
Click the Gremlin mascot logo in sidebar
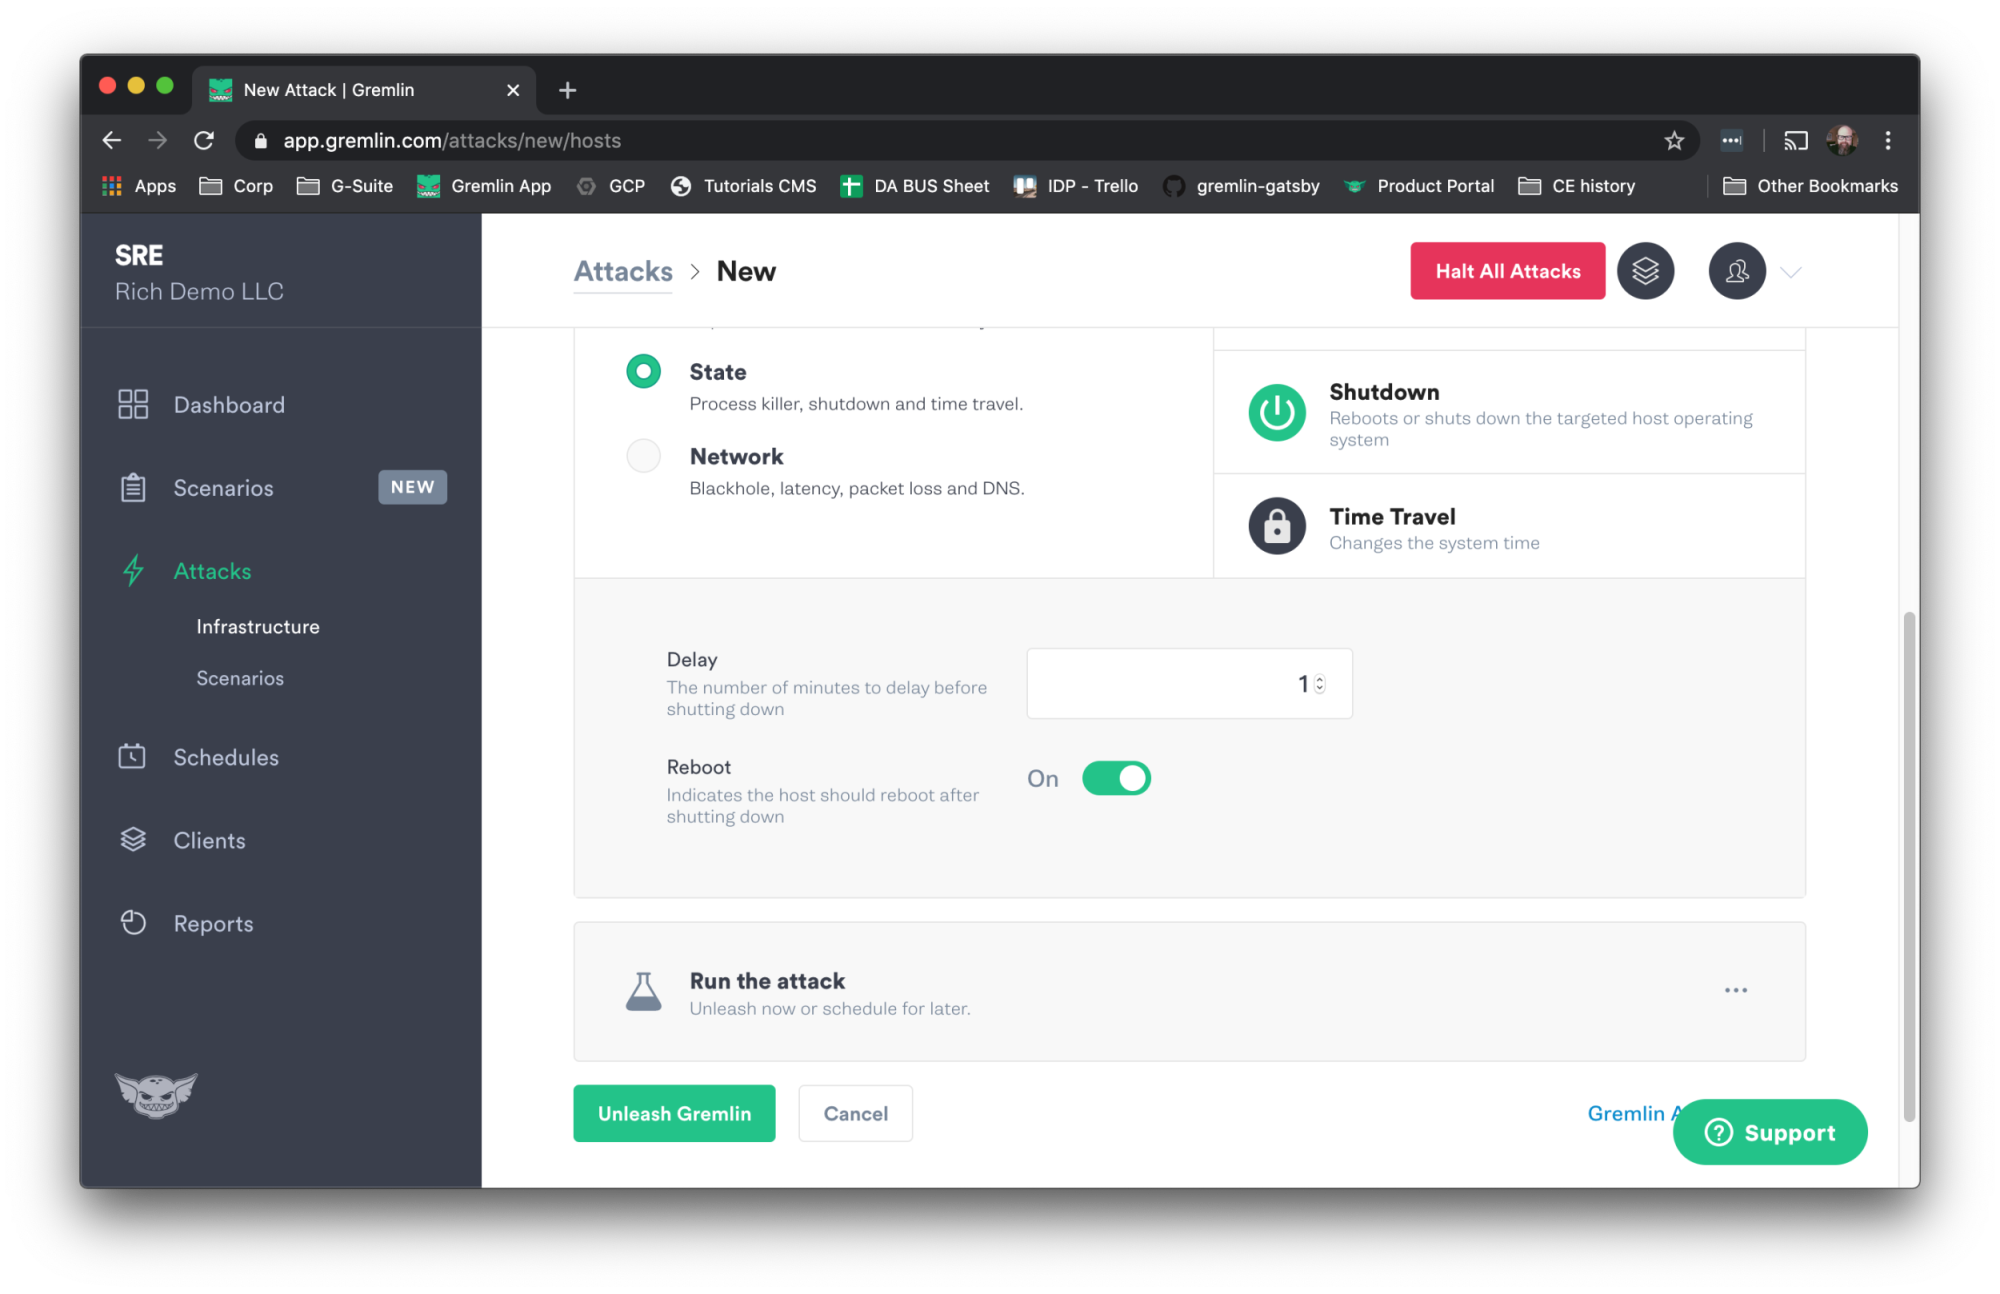coord(156,1095)
